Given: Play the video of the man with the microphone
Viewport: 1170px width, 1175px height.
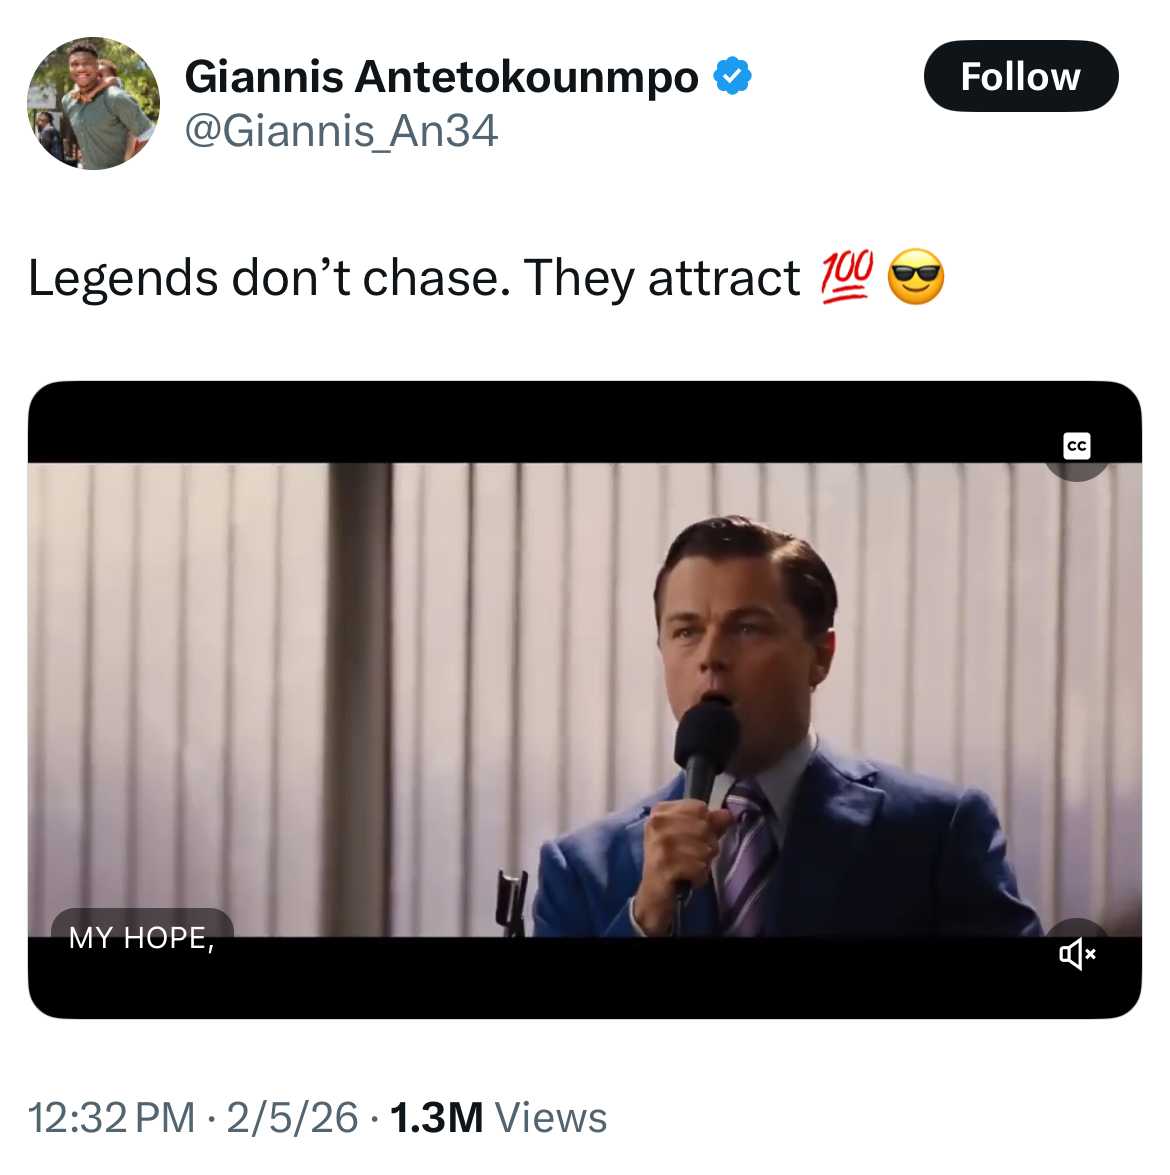Looking at the screenshot, I should [584, 700].
